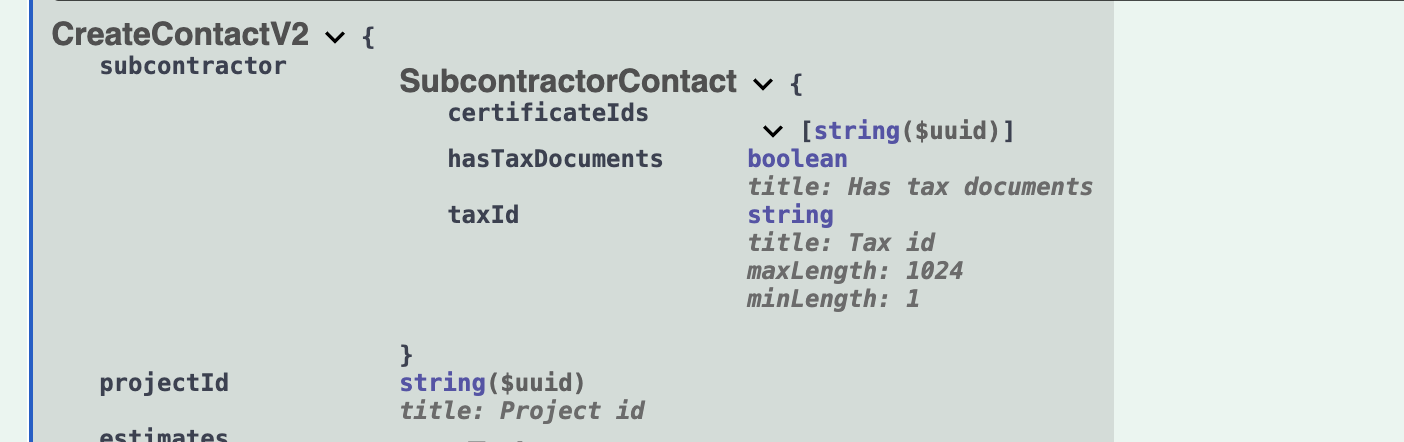Screen dimensions: 1404x442
Task: Click the estimates property name
Action: 164,436
